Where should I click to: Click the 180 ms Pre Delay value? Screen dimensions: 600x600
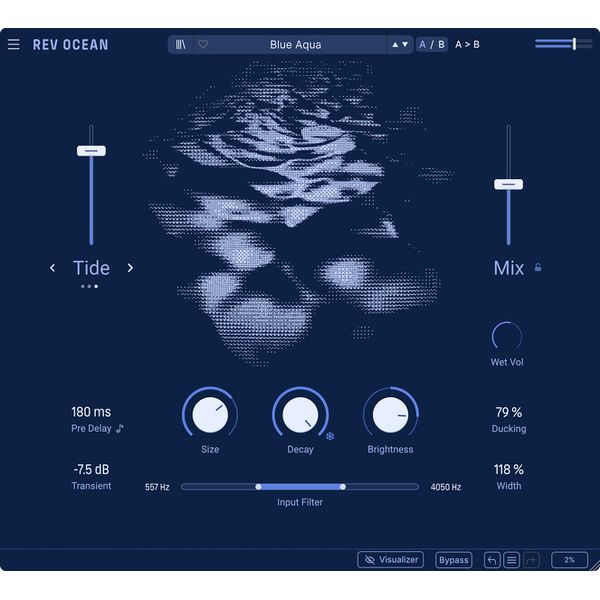click(91, 412)
